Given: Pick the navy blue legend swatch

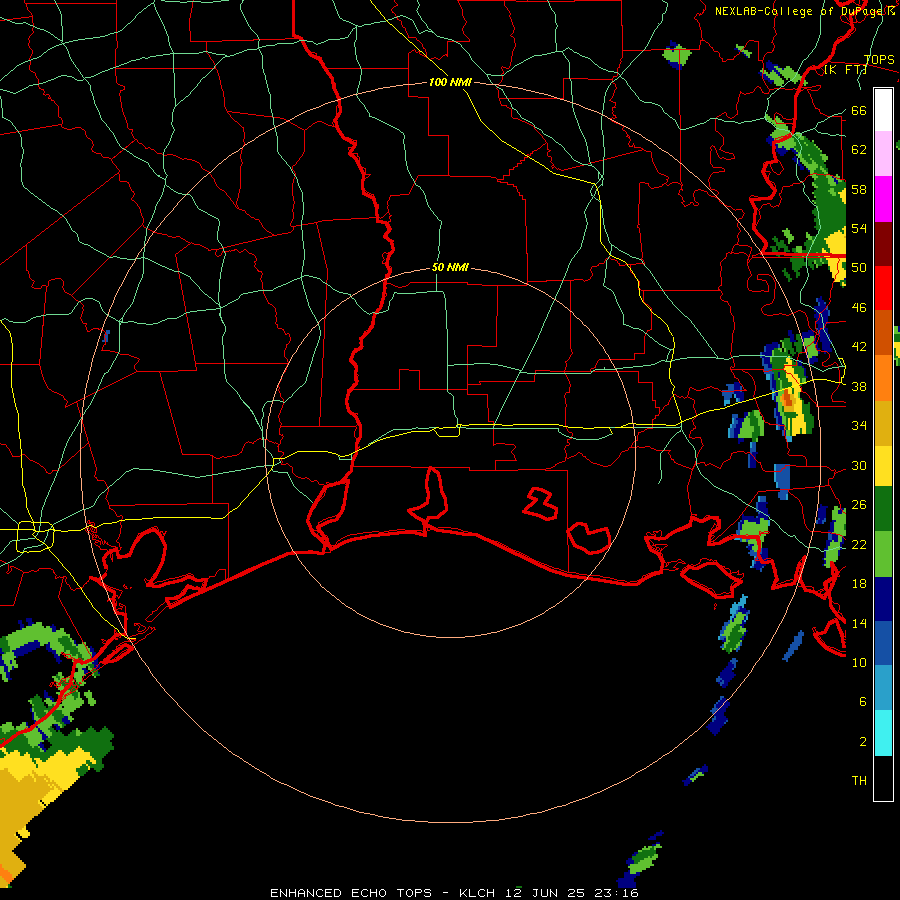Looking at the screenshot, I should pos(883,599).
